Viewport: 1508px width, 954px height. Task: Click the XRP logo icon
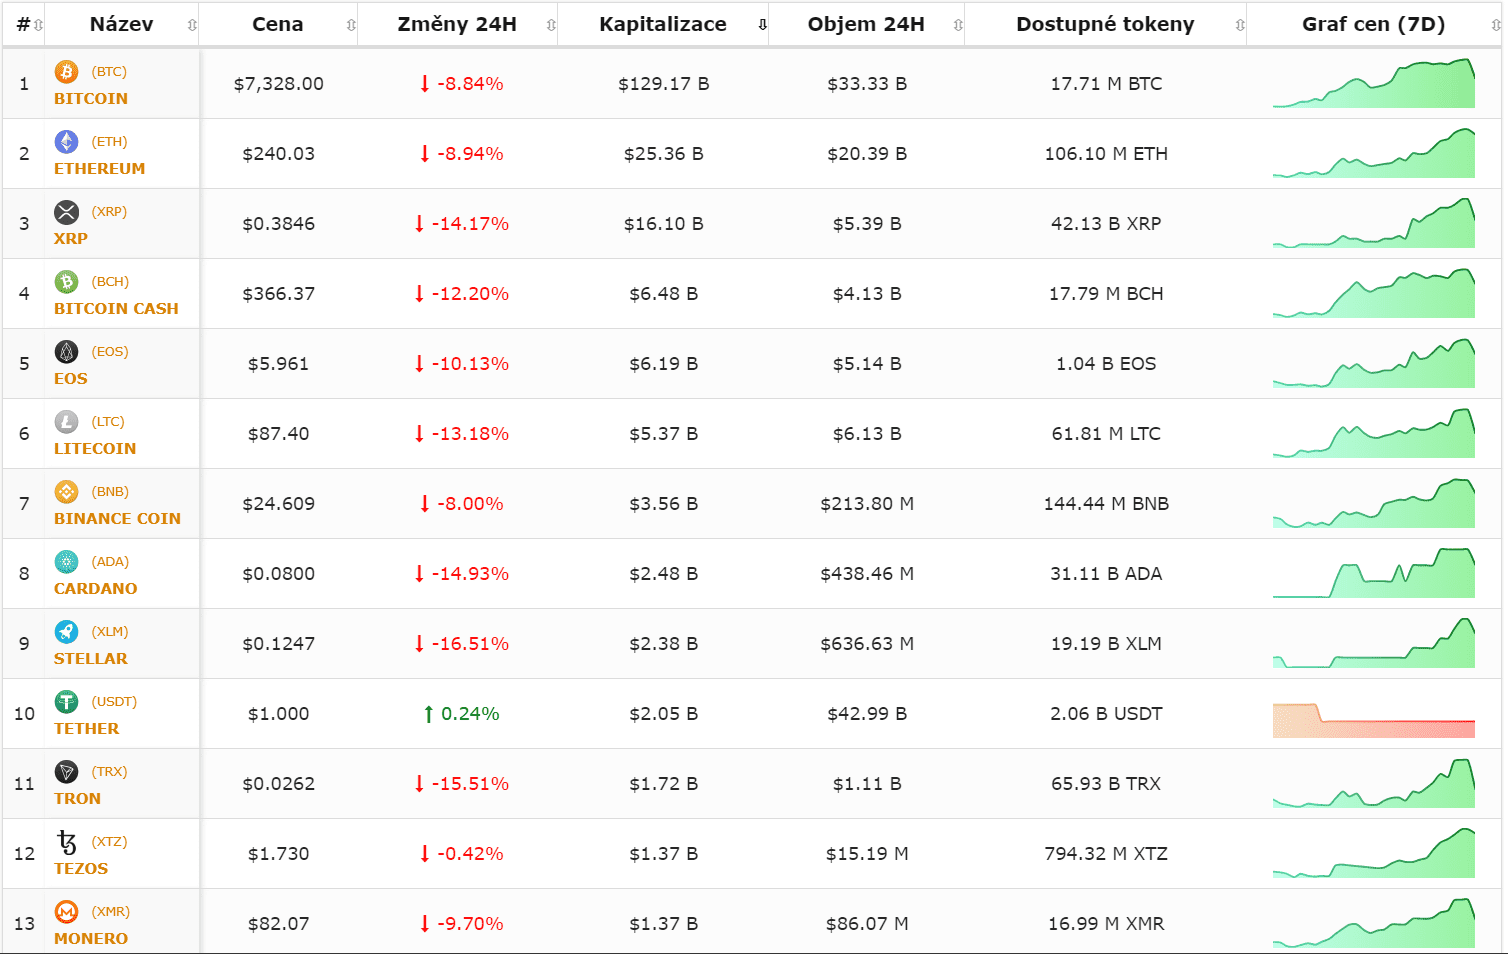pos(66,212)
